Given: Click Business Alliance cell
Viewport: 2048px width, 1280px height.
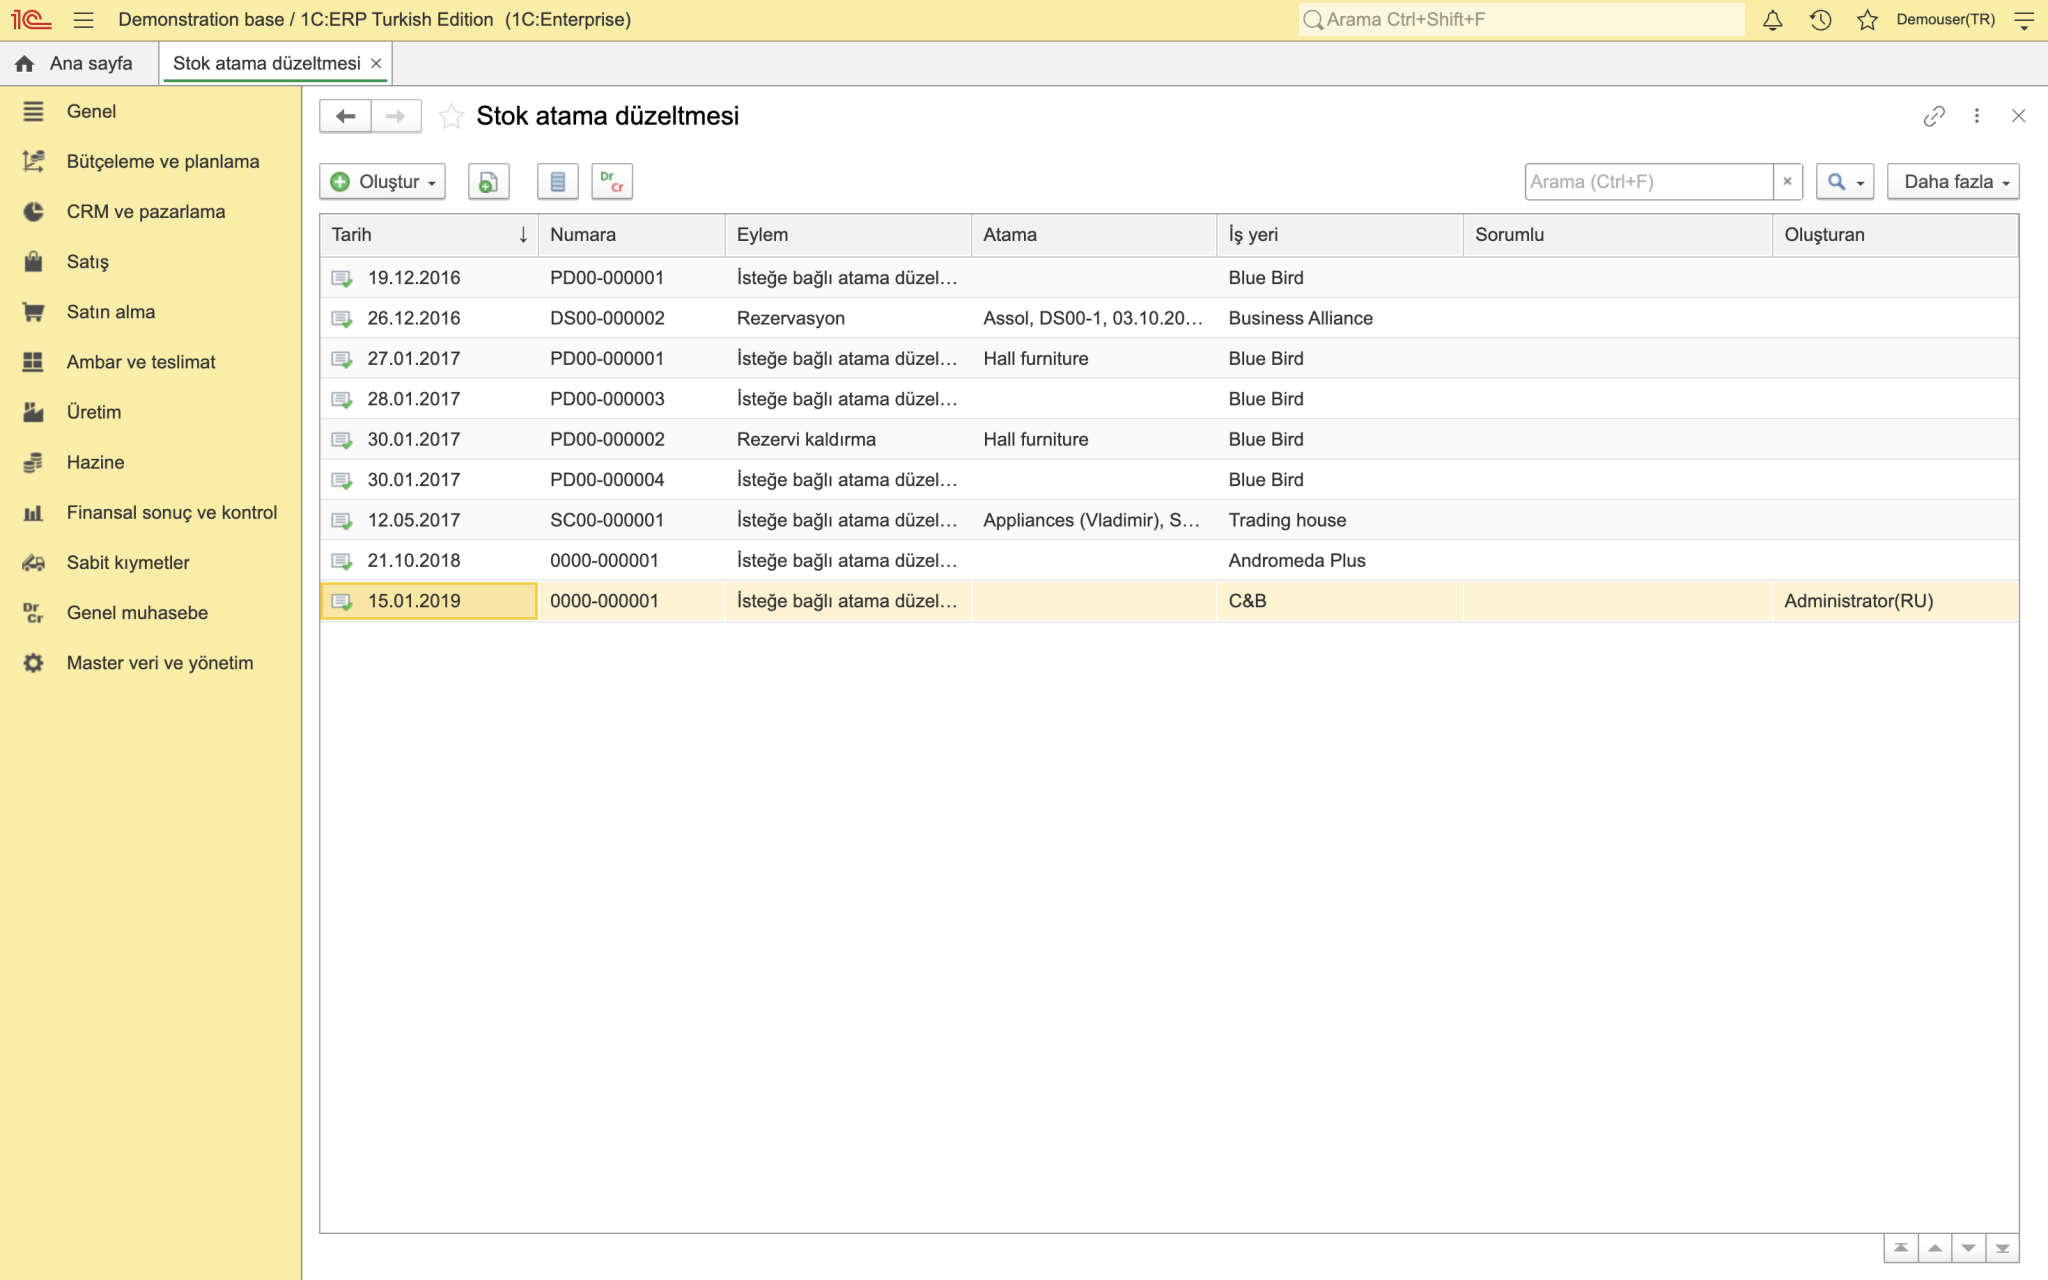Looking at the screenshot, I should click(1340, 318).
